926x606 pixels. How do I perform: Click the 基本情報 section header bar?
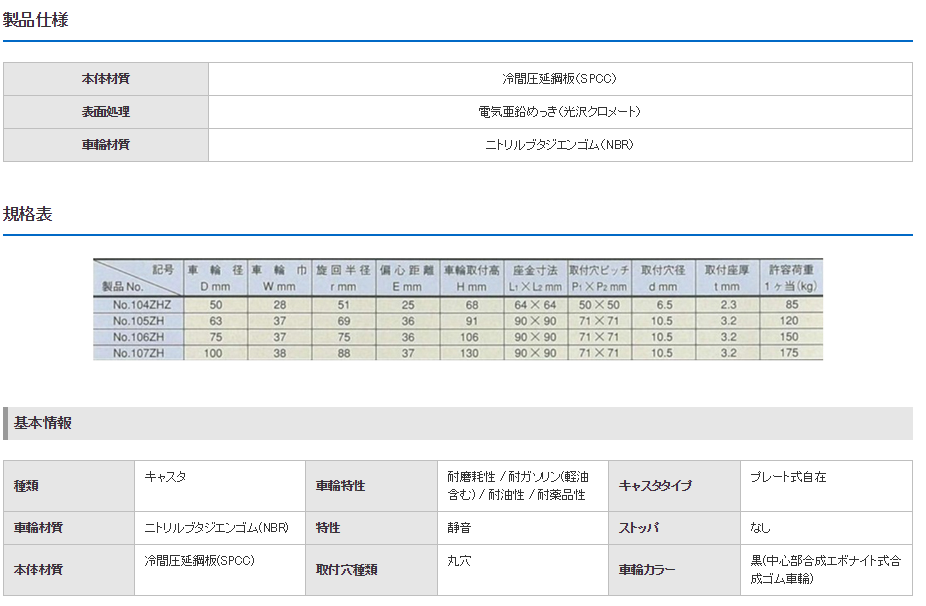pyautogui.click(x=458, y=423)
